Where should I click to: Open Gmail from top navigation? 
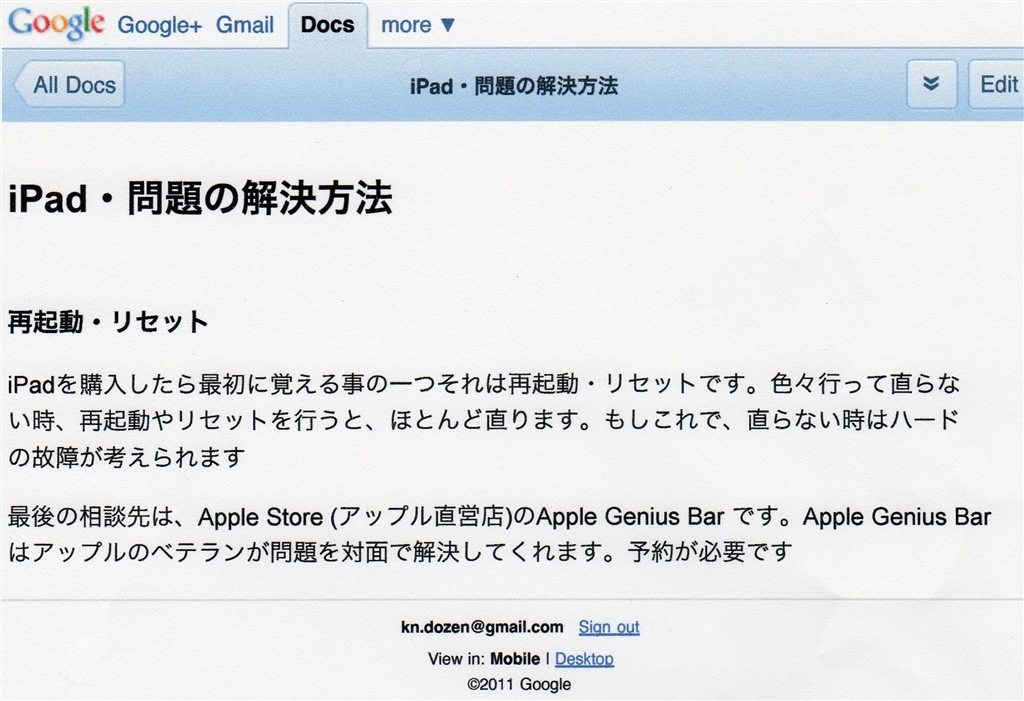pos(245,25)
